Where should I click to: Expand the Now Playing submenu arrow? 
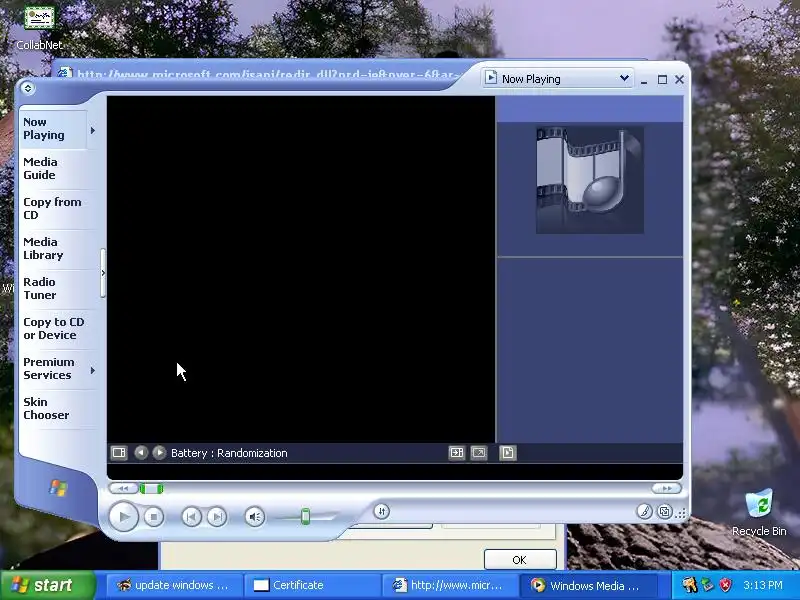[93, 131]
